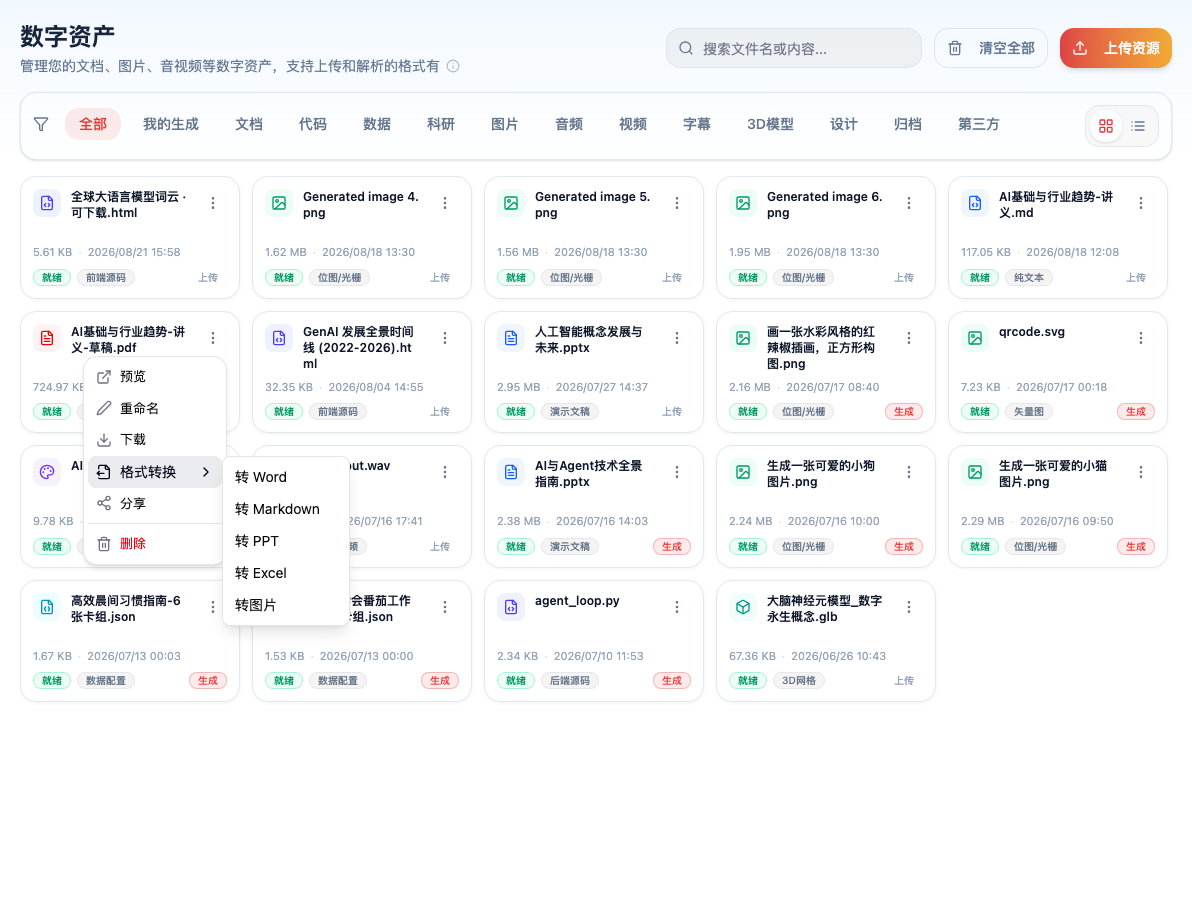Click the red PDF icon of AI基础与行业趋势-草稿.pdf
1192x900 pixels.
coord(47,338)
